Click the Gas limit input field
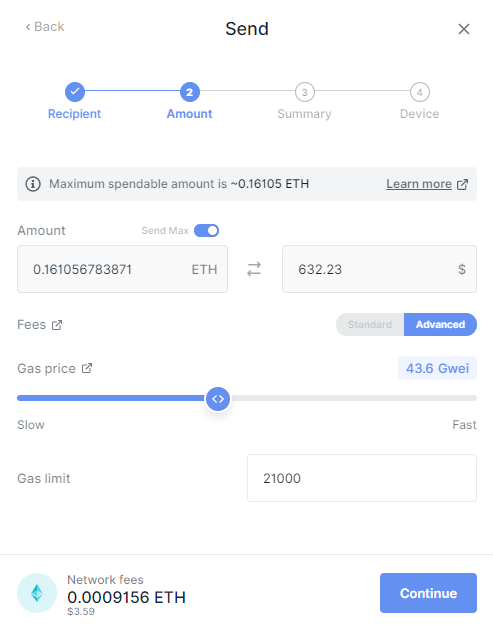This screenshot has width=493, height=631. coord(362,478)
